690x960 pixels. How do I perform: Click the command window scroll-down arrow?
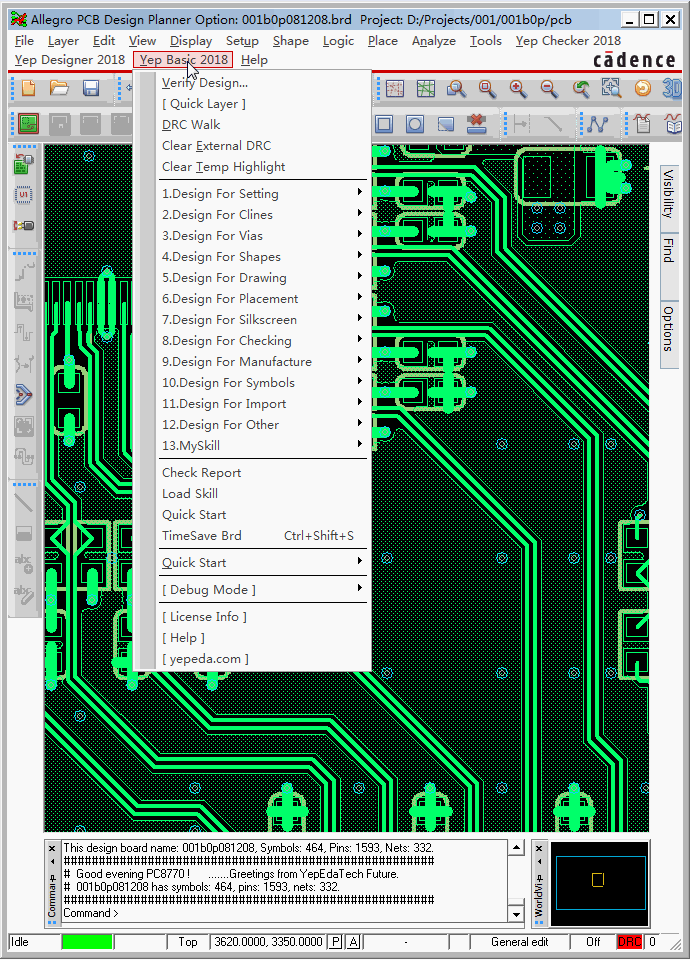coord(517,914)
